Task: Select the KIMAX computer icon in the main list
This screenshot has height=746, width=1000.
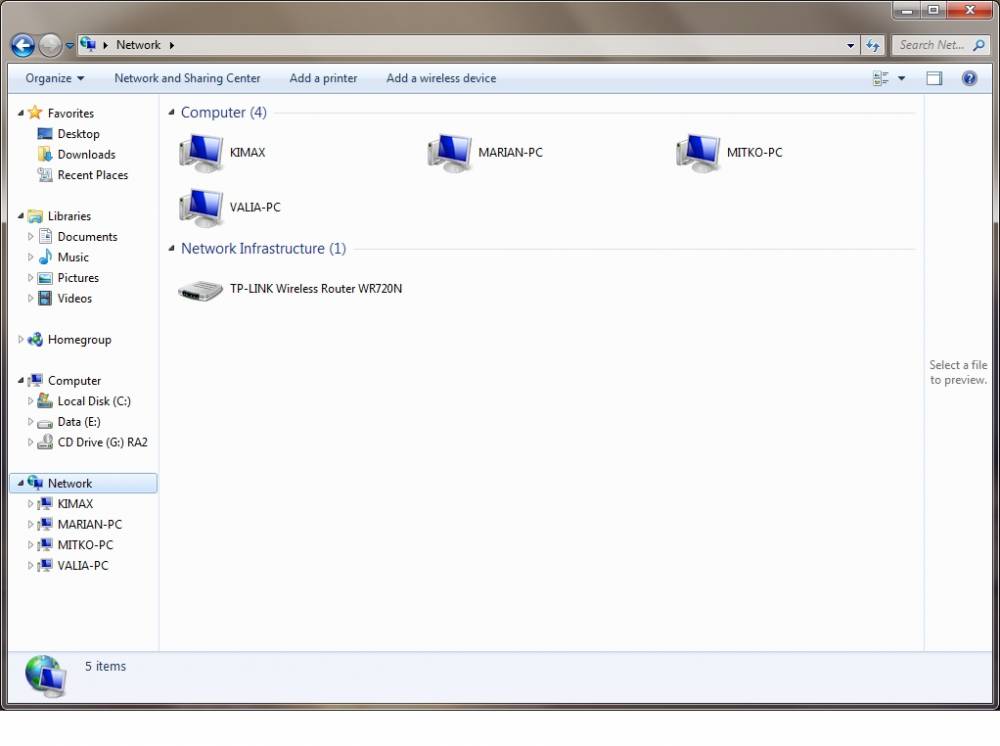Action: click(201, 153)
